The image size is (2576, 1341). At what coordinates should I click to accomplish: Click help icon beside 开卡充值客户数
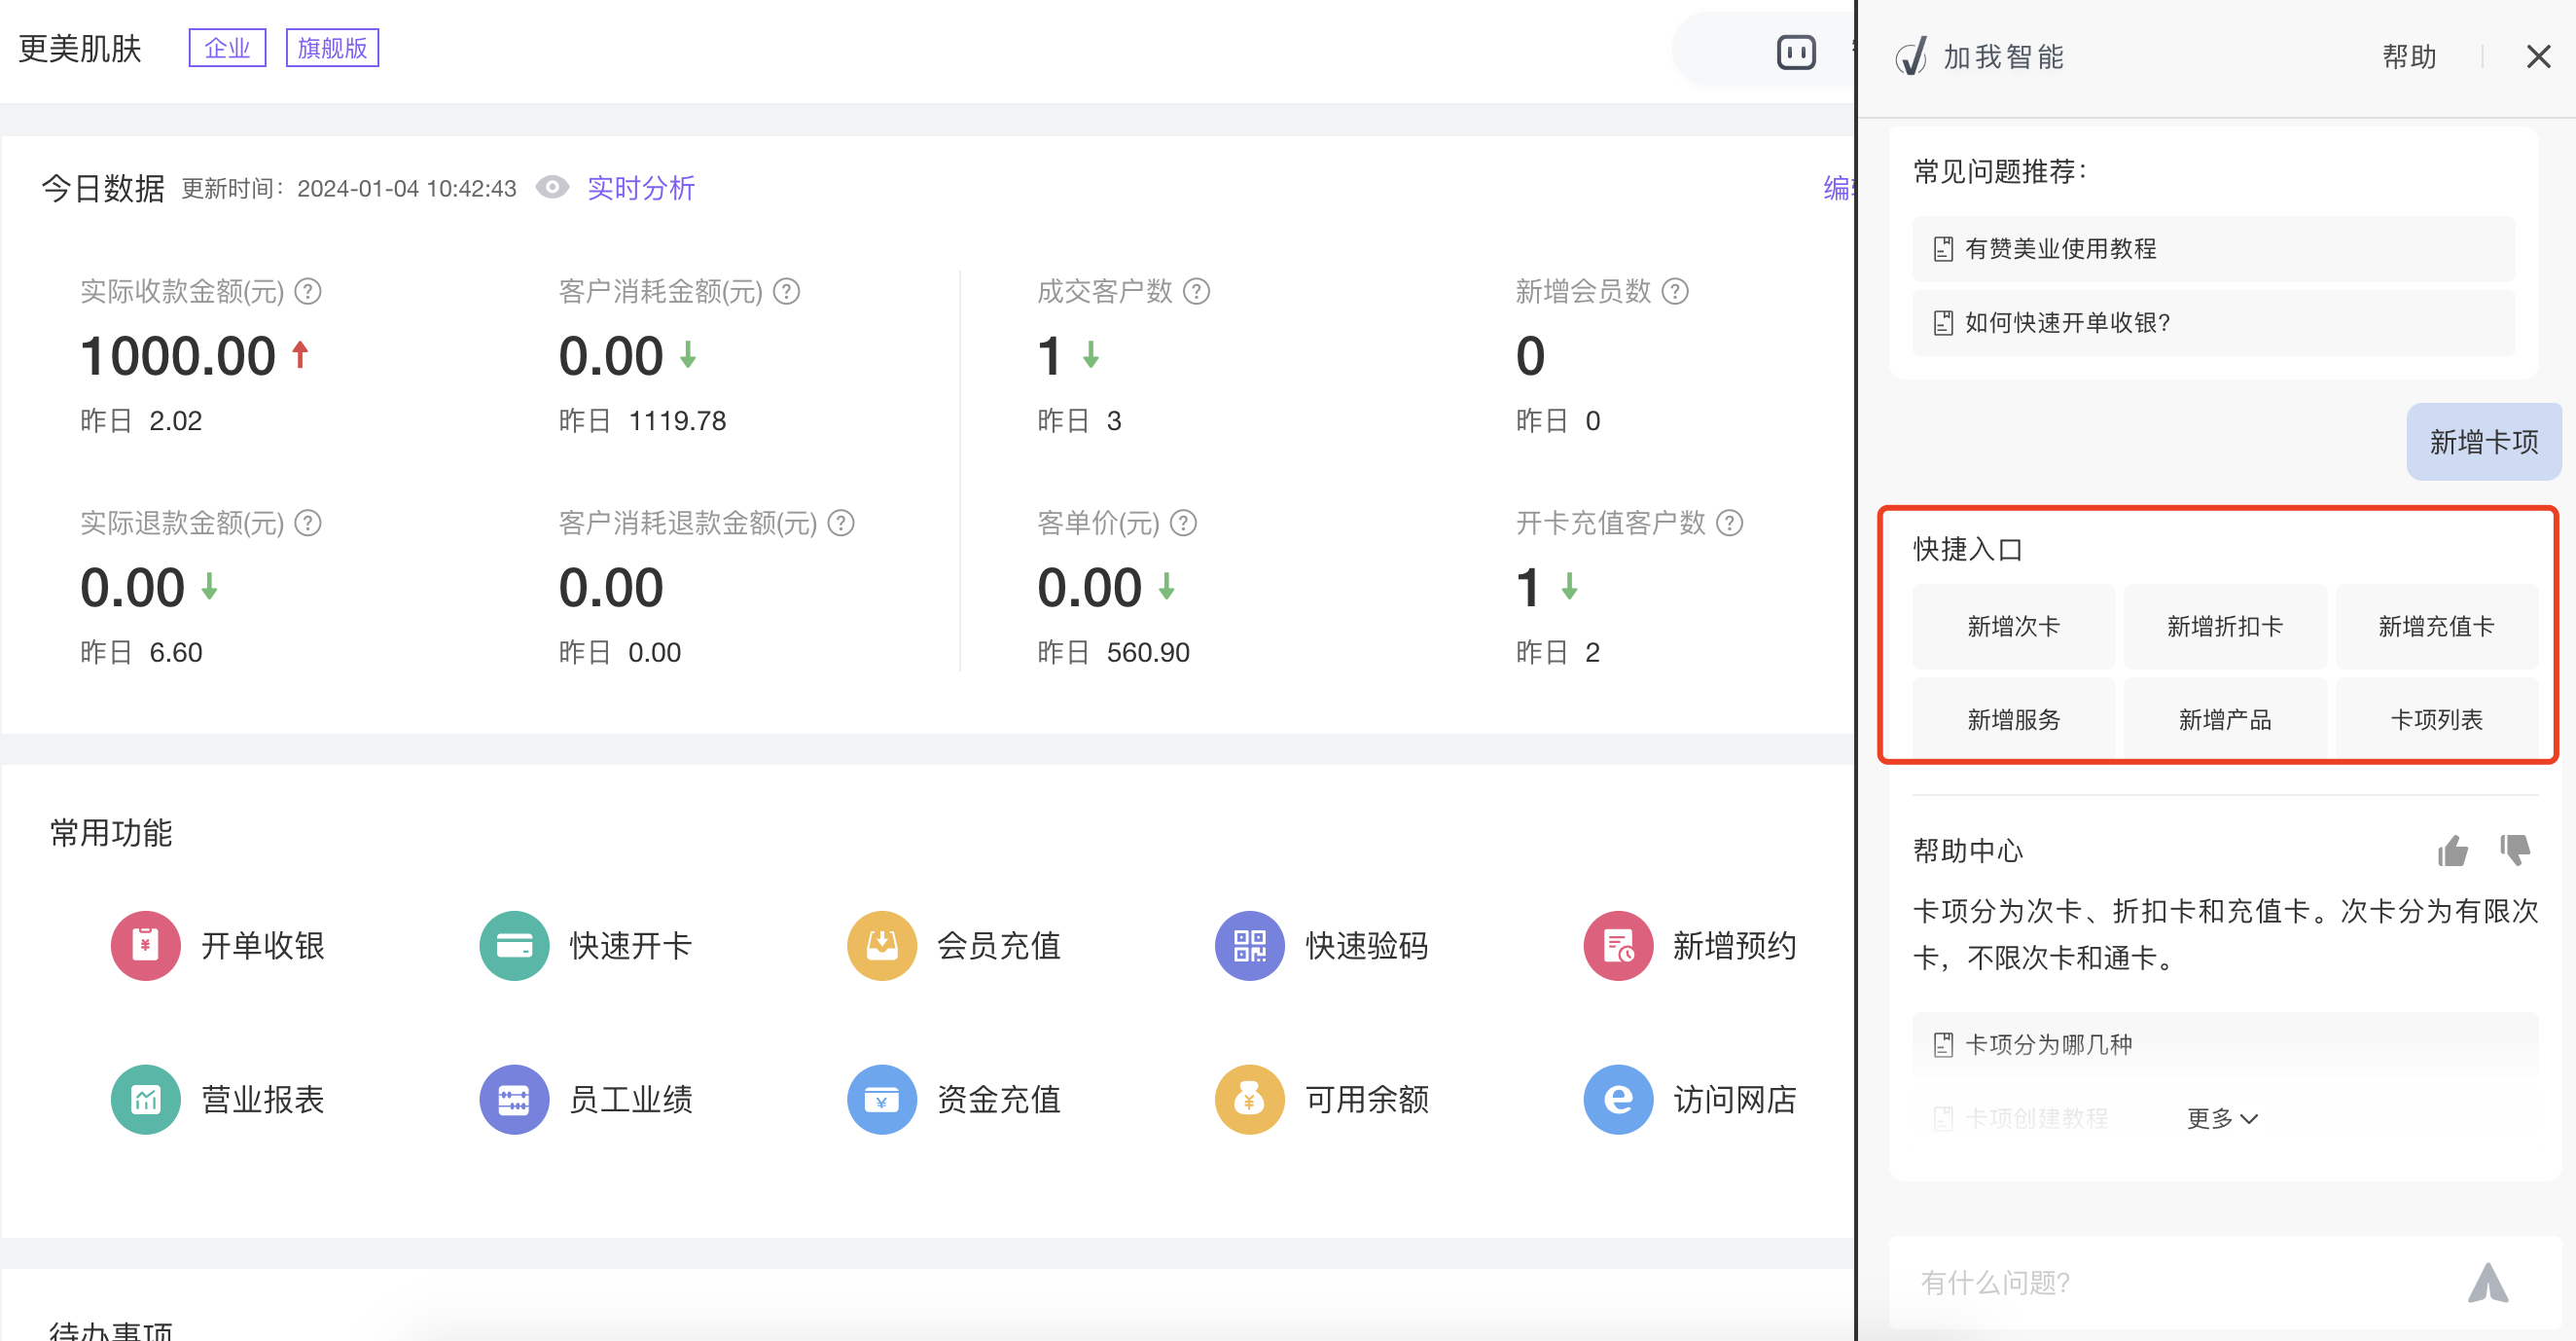(x=1729, y=523)
